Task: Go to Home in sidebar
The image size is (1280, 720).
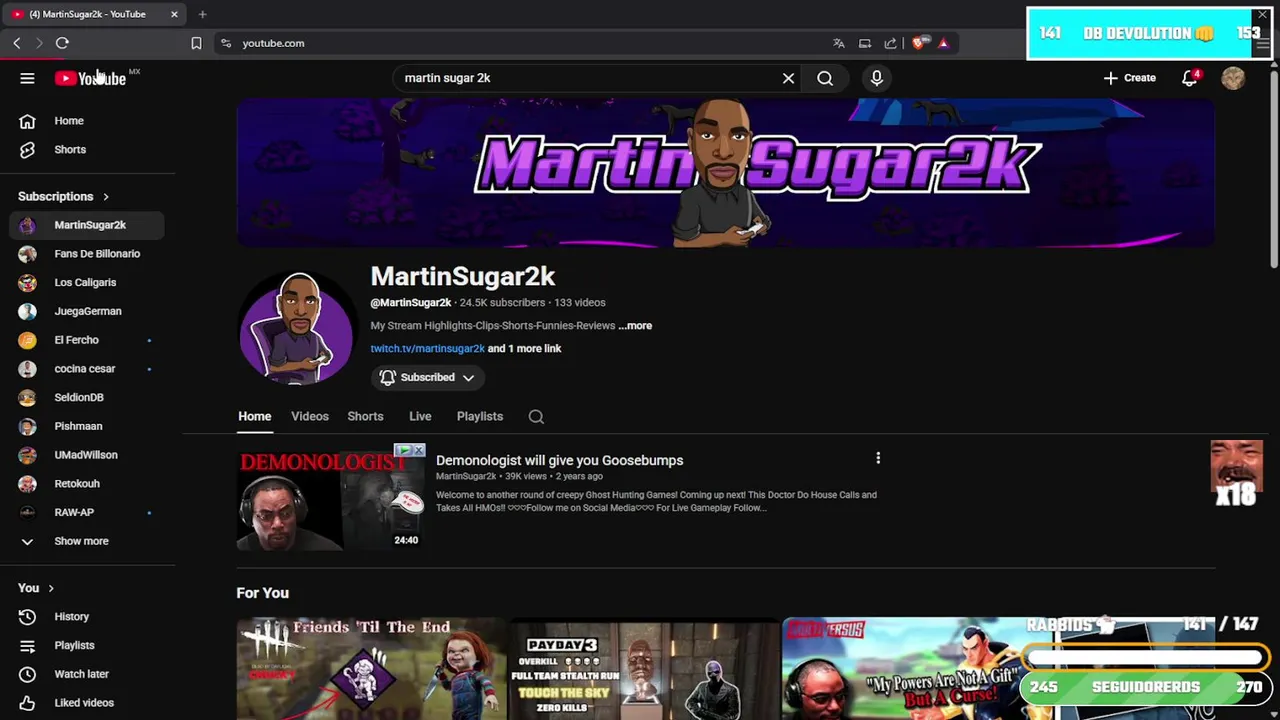Action: click(87, 121)
